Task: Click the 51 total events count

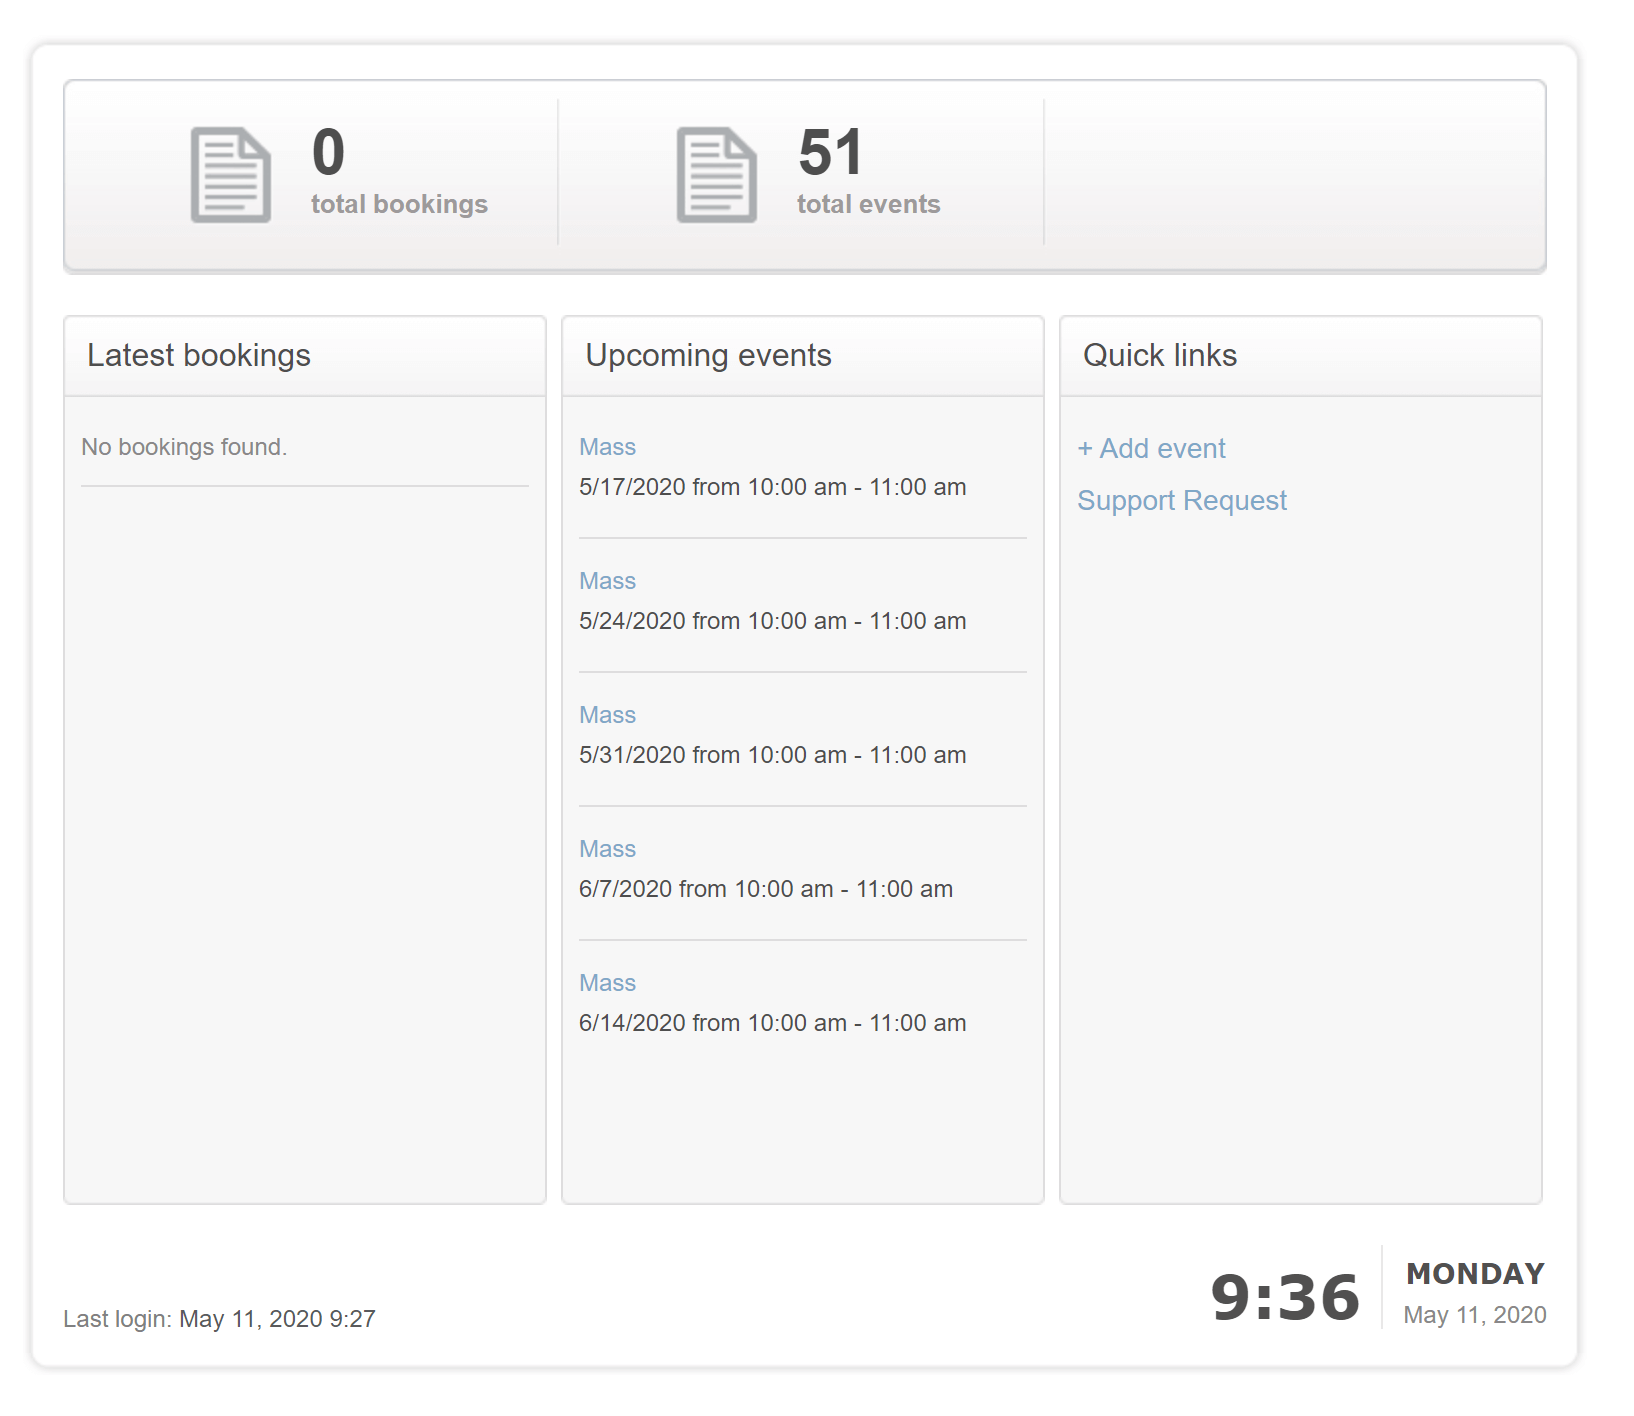Action: point(830,153)
